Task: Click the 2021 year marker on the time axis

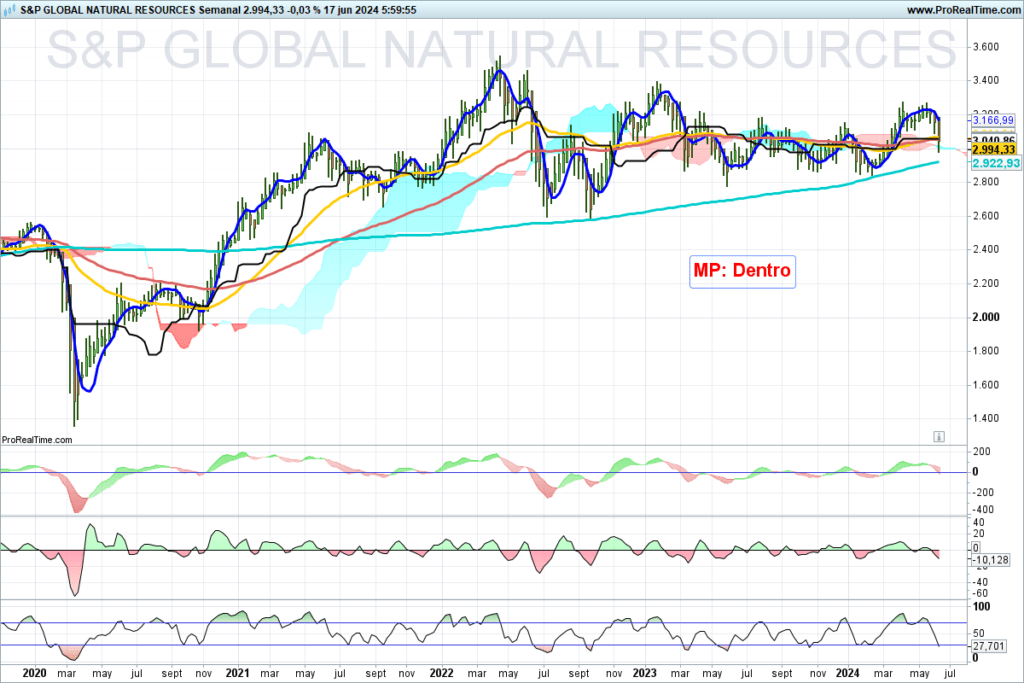Action: click(237, 673)
